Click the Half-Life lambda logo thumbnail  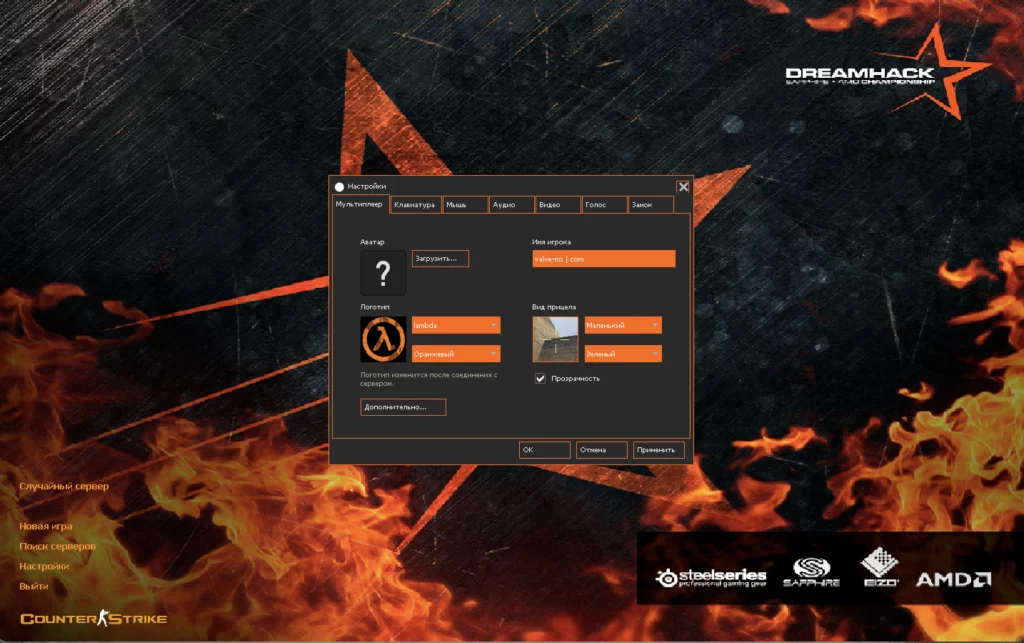pyautogui.click(x=384, y=339)
